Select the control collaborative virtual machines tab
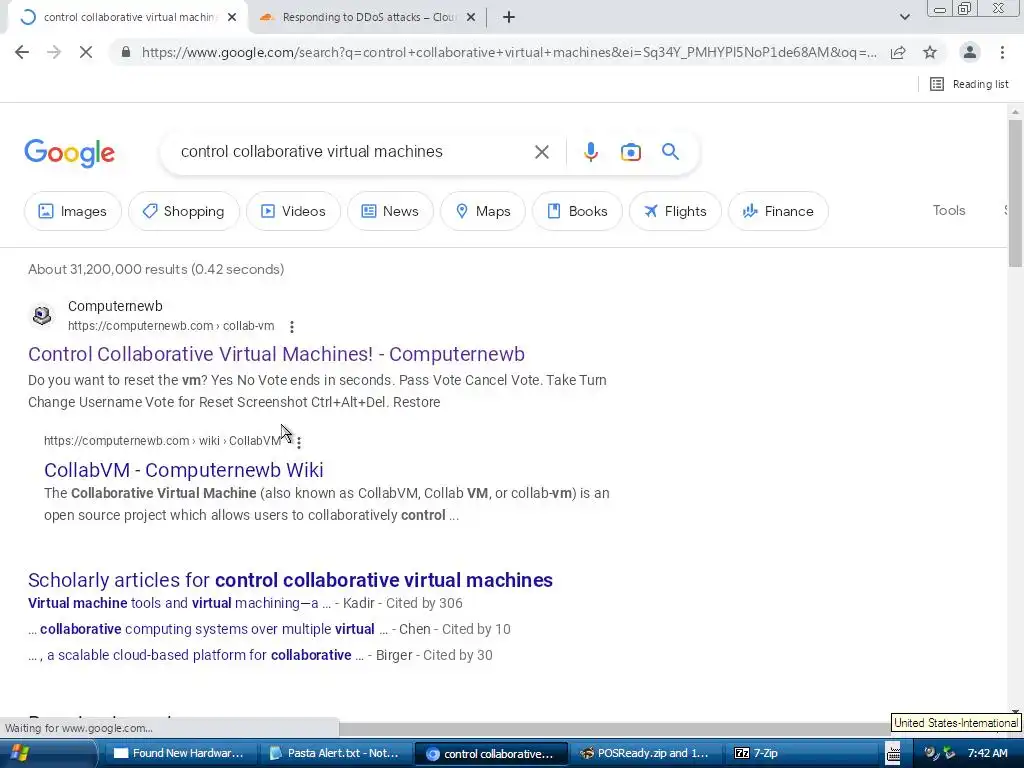 pyautogui.click(x=127, y=17)
